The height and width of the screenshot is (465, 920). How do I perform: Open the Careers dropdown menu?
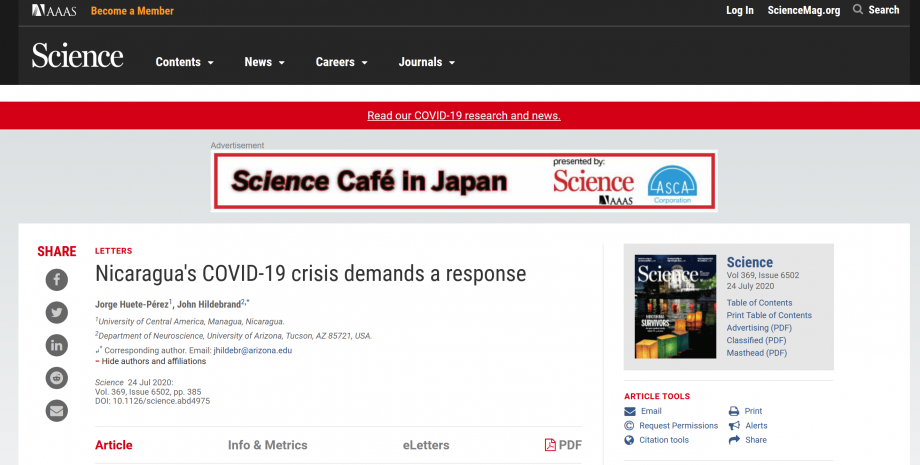tap(341, 62)
